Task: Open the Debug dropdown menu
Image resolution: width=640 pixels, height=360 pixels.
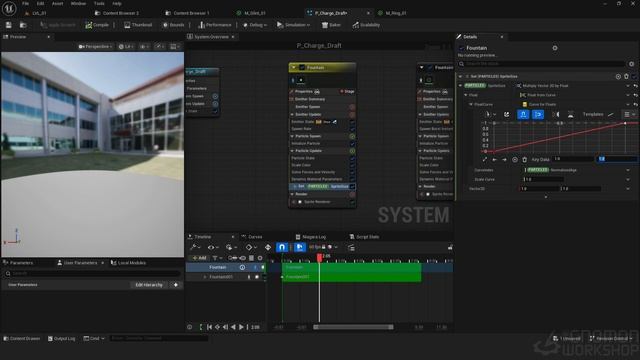Action: pos(255,25)
